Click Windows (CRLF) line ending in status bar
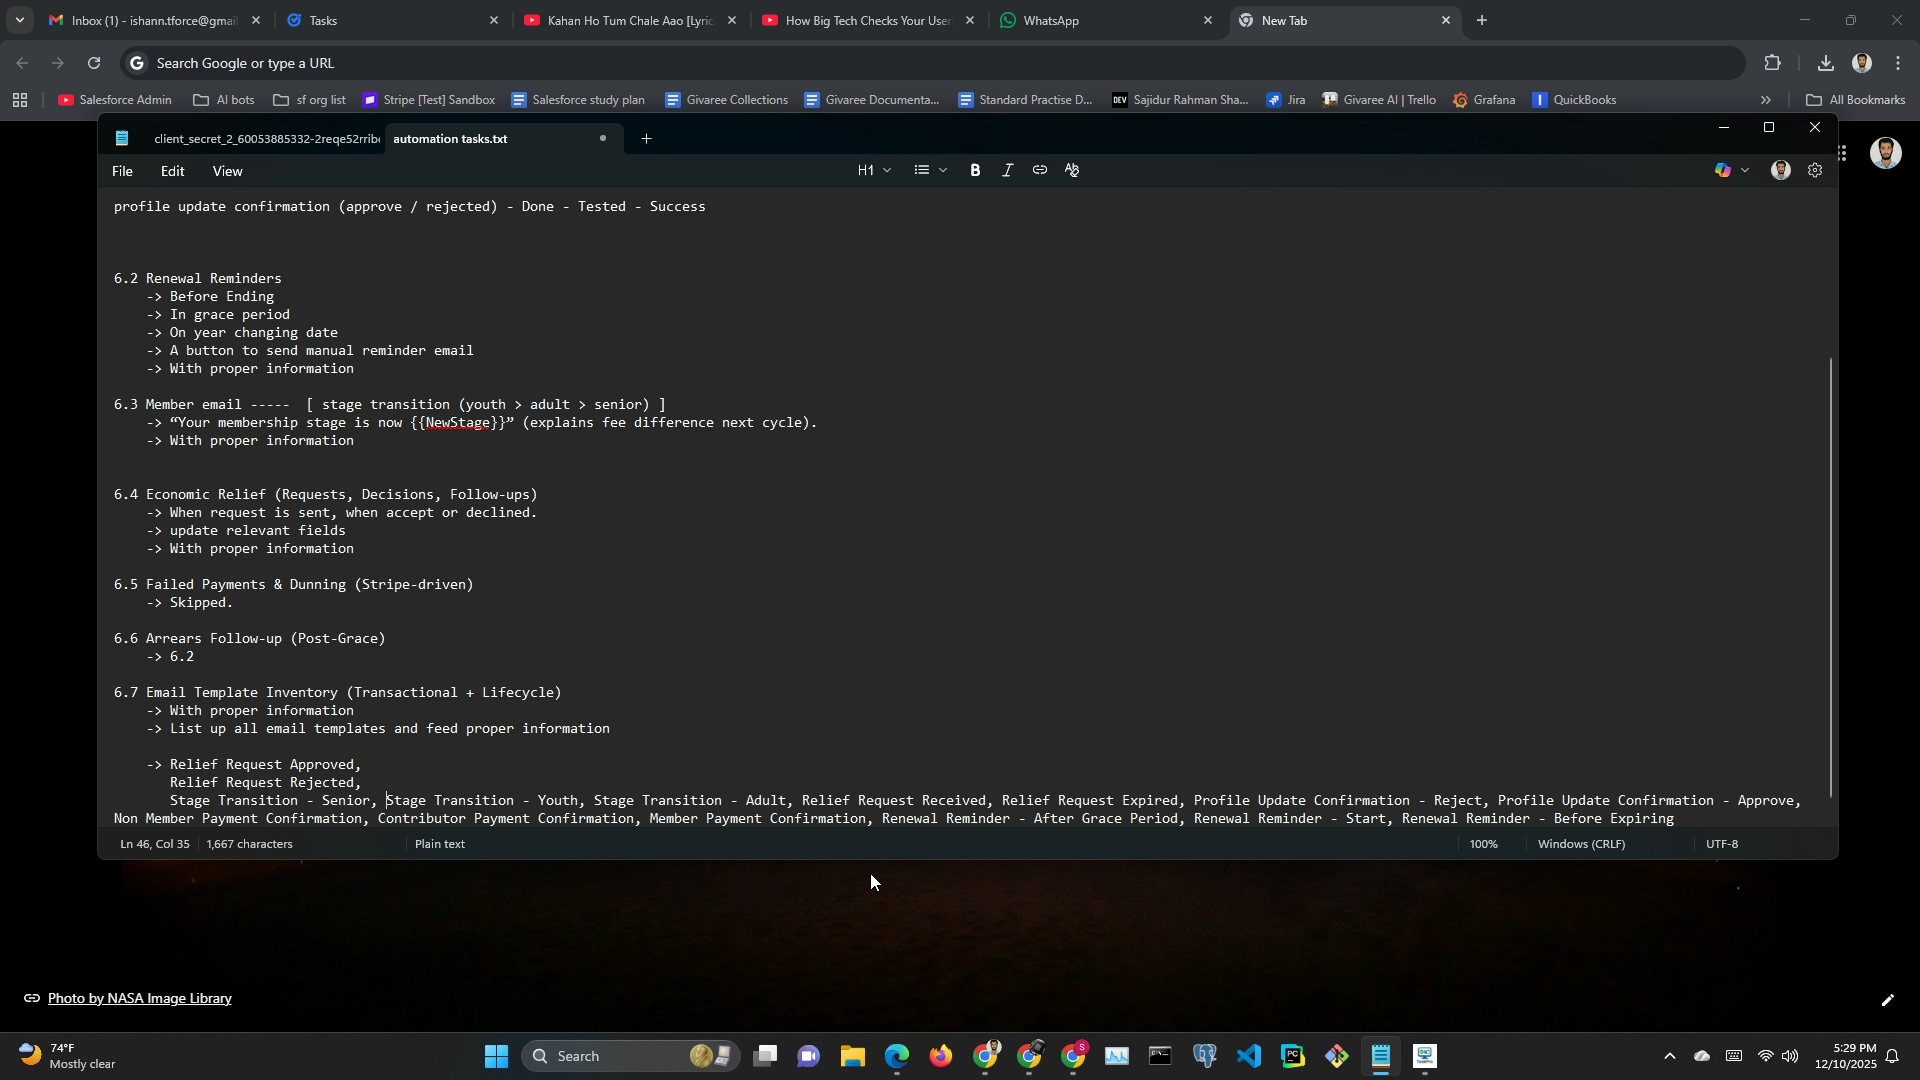Screen dimensions: 1920x1080 [1581, 844]
